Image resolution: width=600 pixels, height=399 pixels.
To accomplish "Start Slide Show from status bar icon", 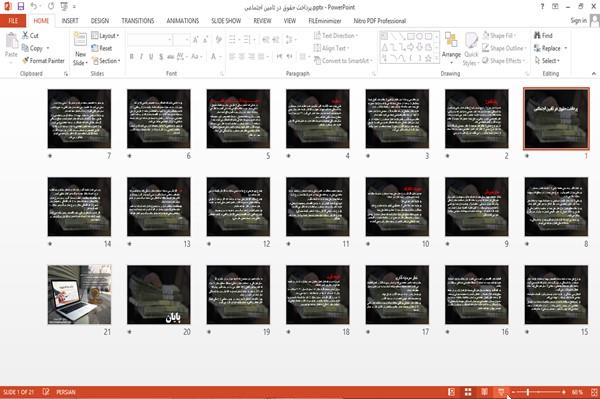I will click(x=501, y=392).
